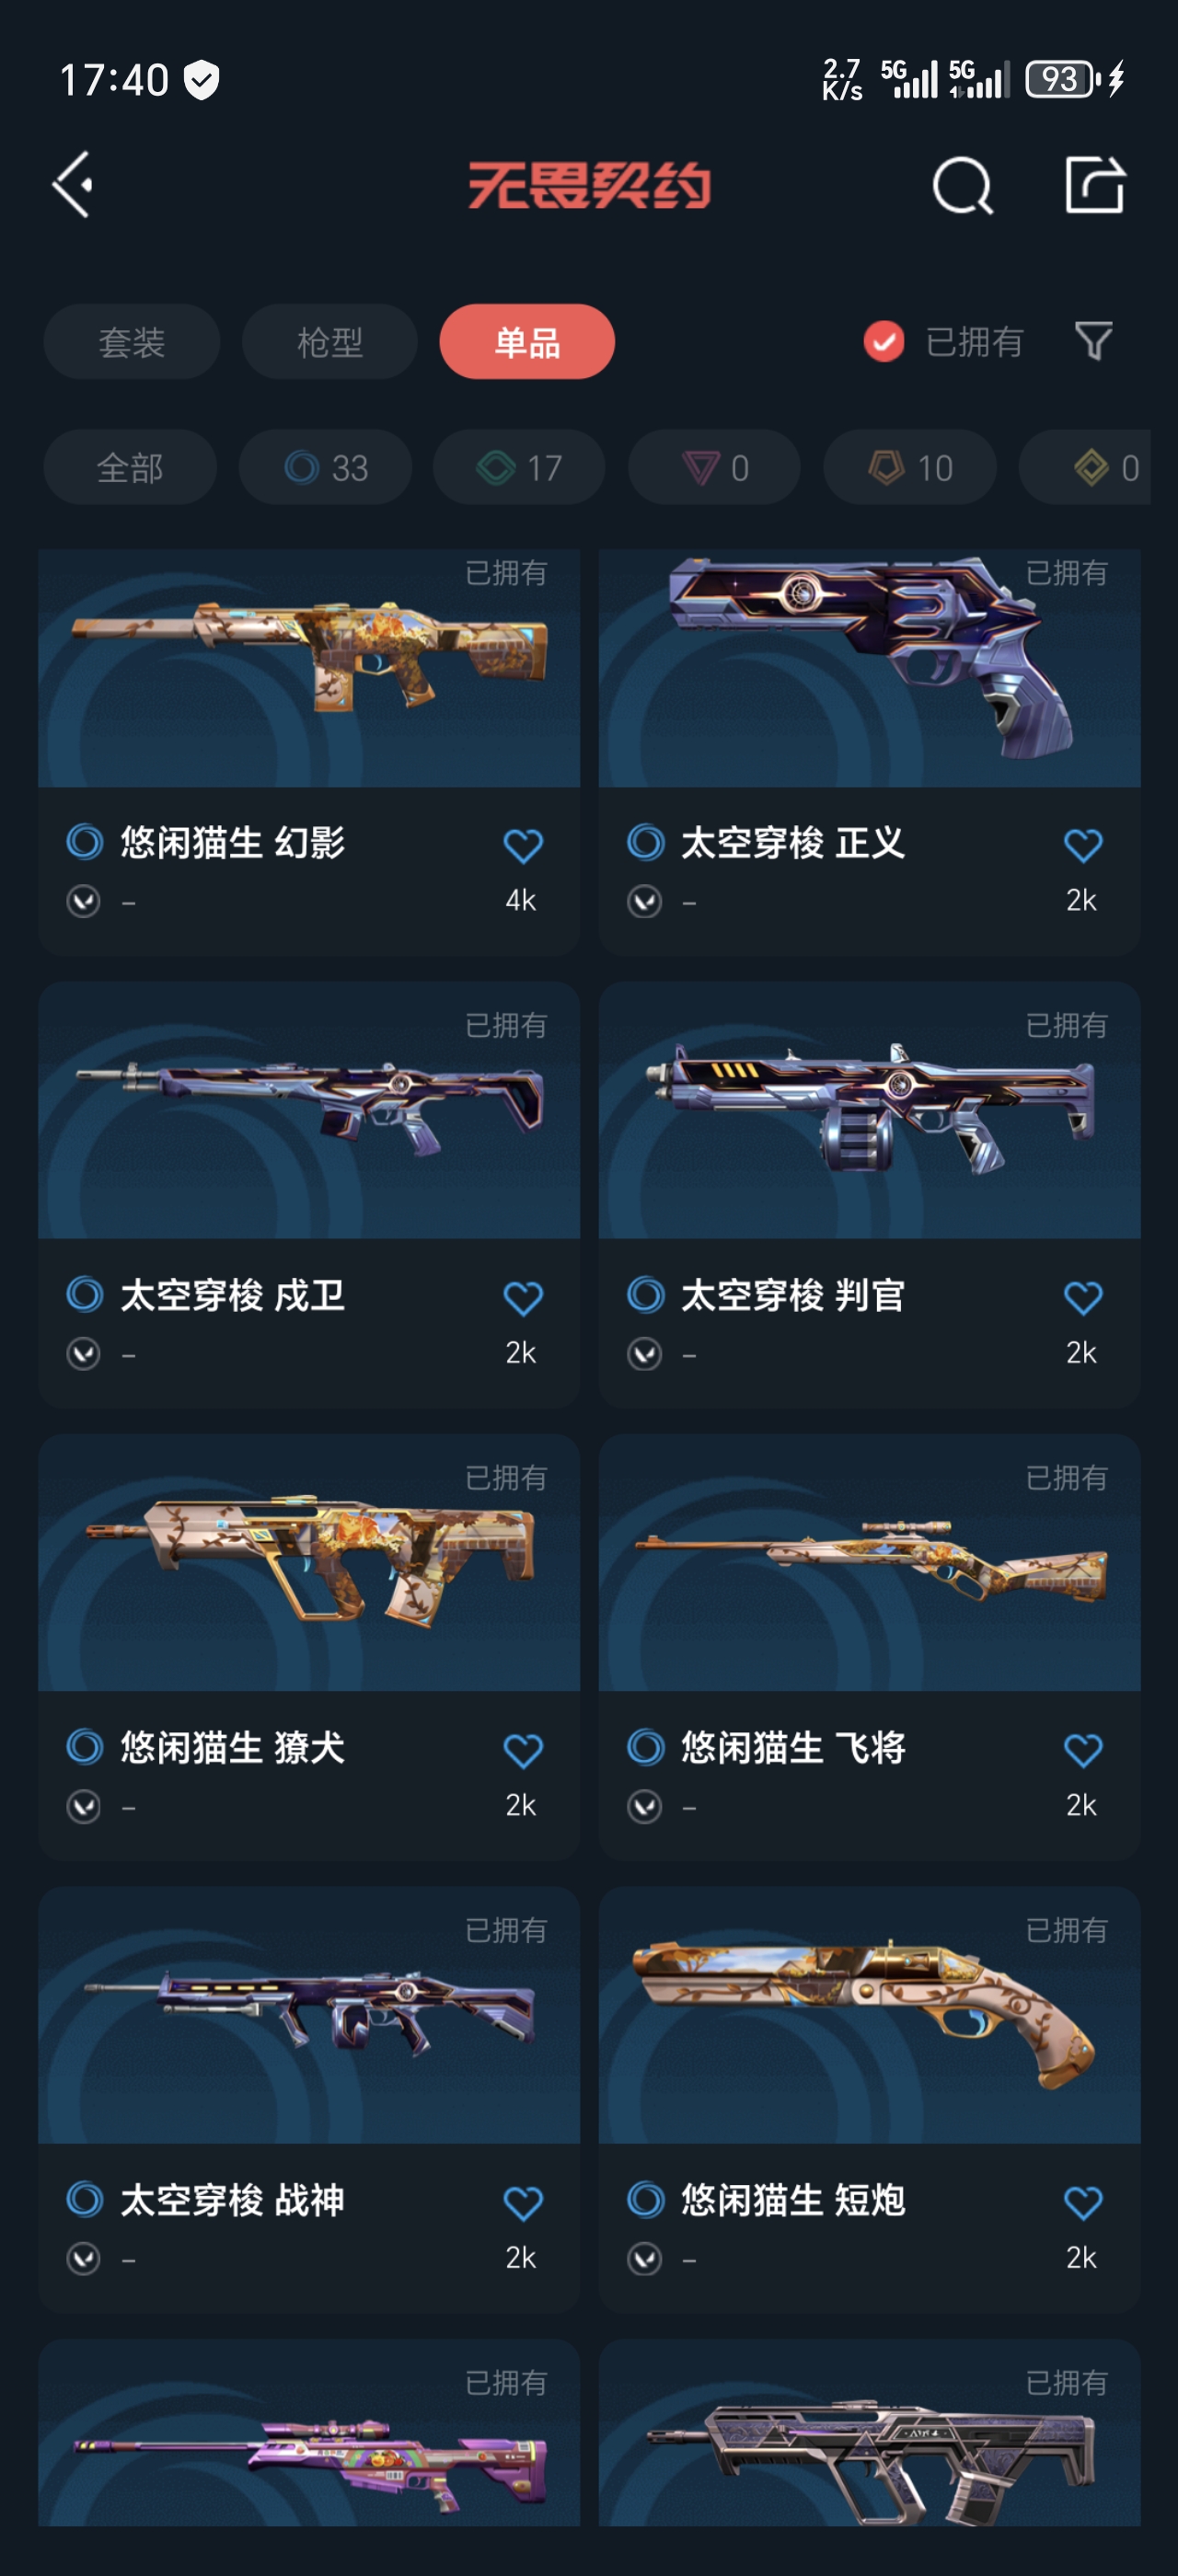Image resolution: width=1178 pixels, height=2576 pixels.
Task: Favorite 太空穿梭 正义 with heart icon
Action: click(1082, 846)
